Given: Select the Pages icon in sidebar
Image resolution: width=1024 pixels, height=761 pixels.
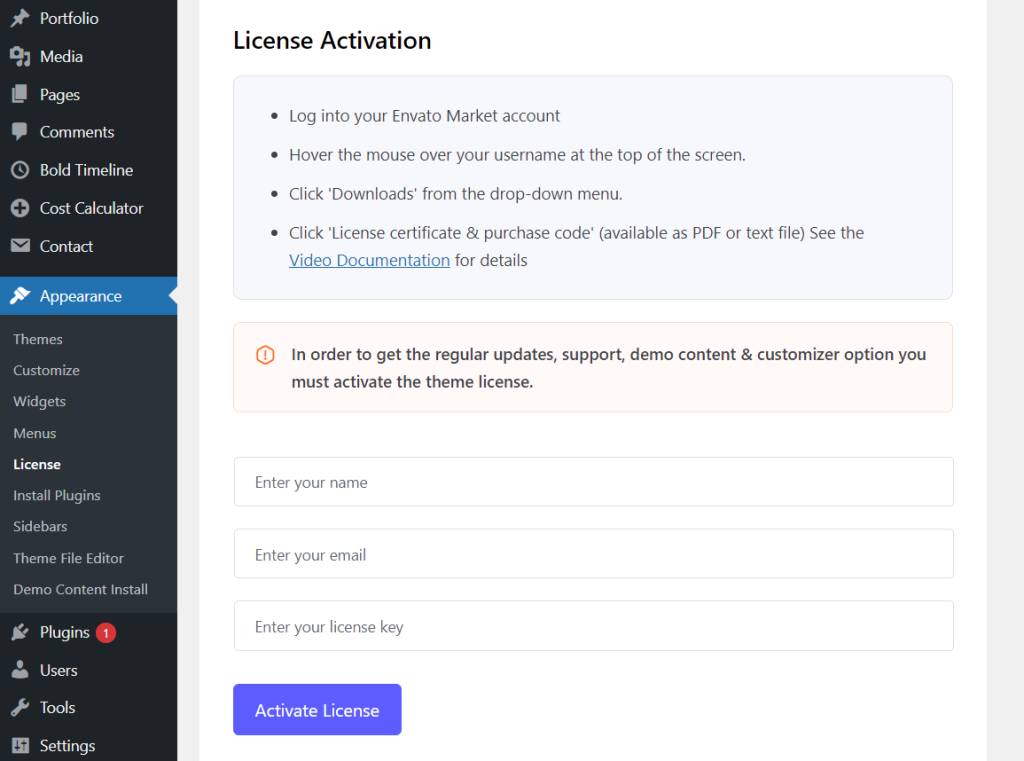Looking at the screenshot, I should (22, 94).
